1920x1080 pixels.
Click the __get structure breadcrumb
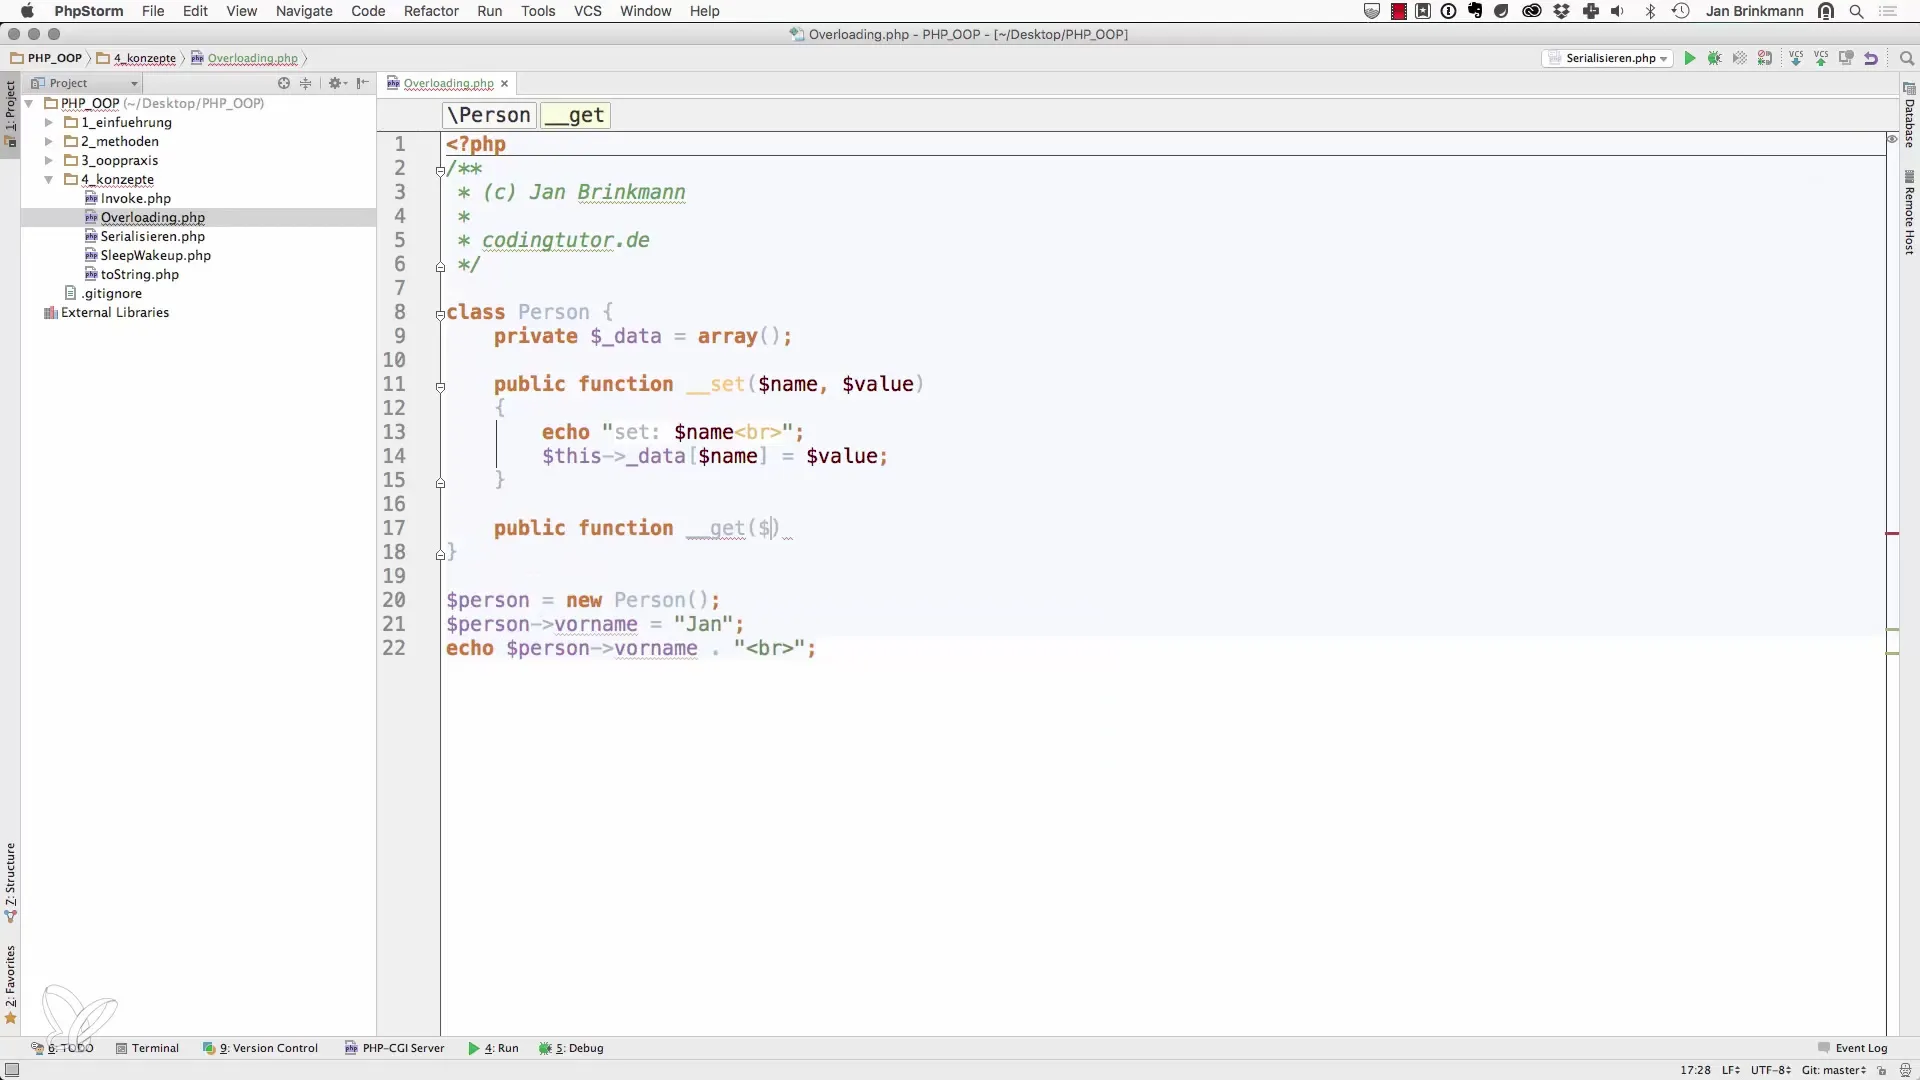(x=575, y=115)
